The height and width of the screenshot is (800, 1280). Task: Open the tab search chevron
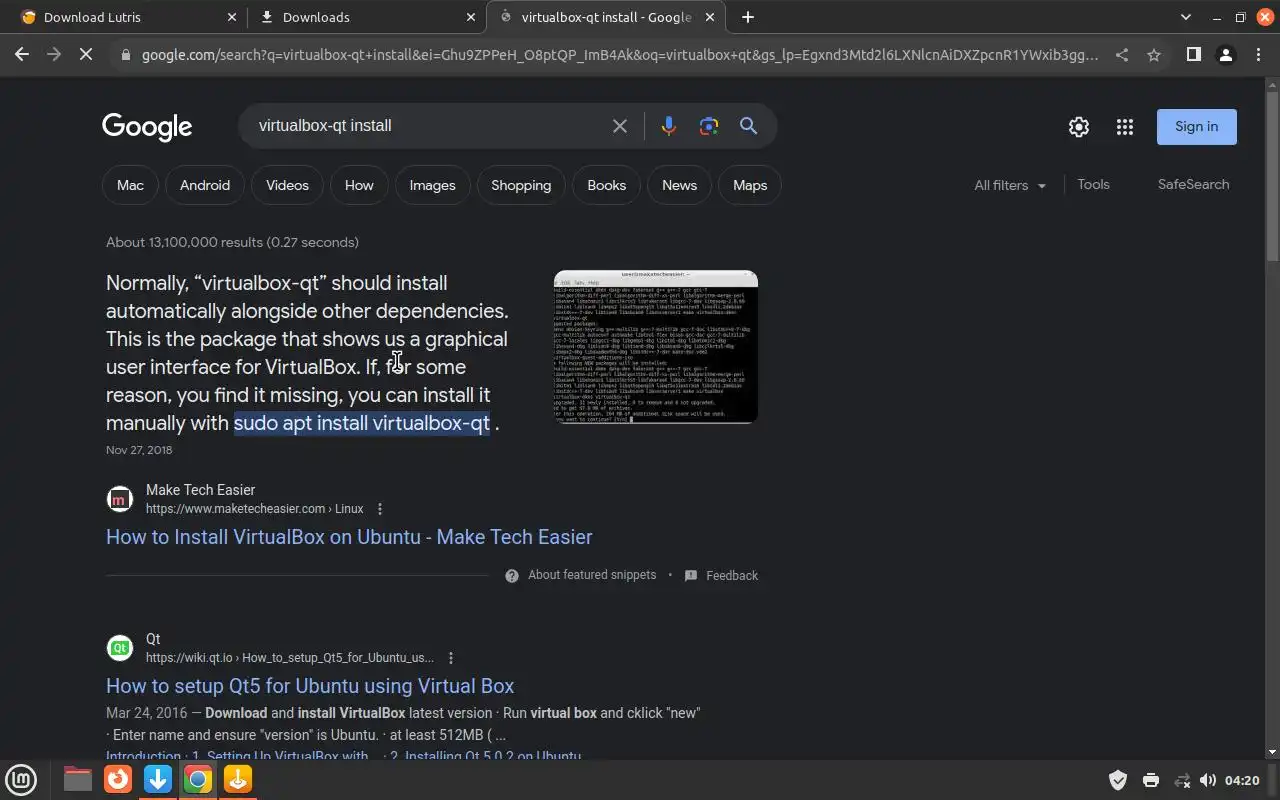click(x=1186, y=17)
